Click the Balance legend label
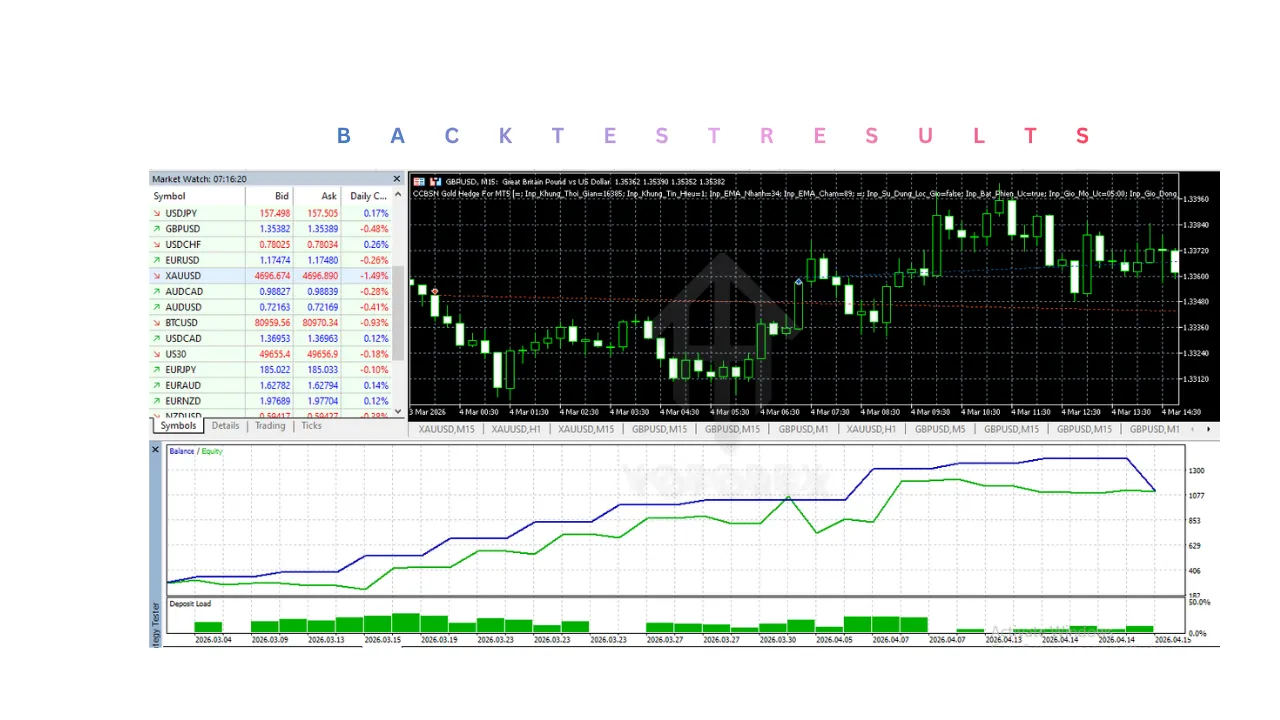The height and width of the screenshot is (720, 1280). click(x=182, y=451)
